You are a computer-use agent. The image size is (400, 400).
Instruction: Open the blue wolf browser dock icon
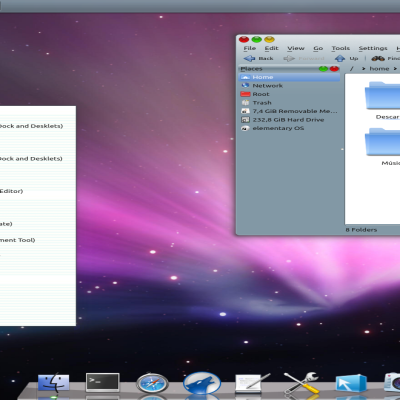pos(202,383)
